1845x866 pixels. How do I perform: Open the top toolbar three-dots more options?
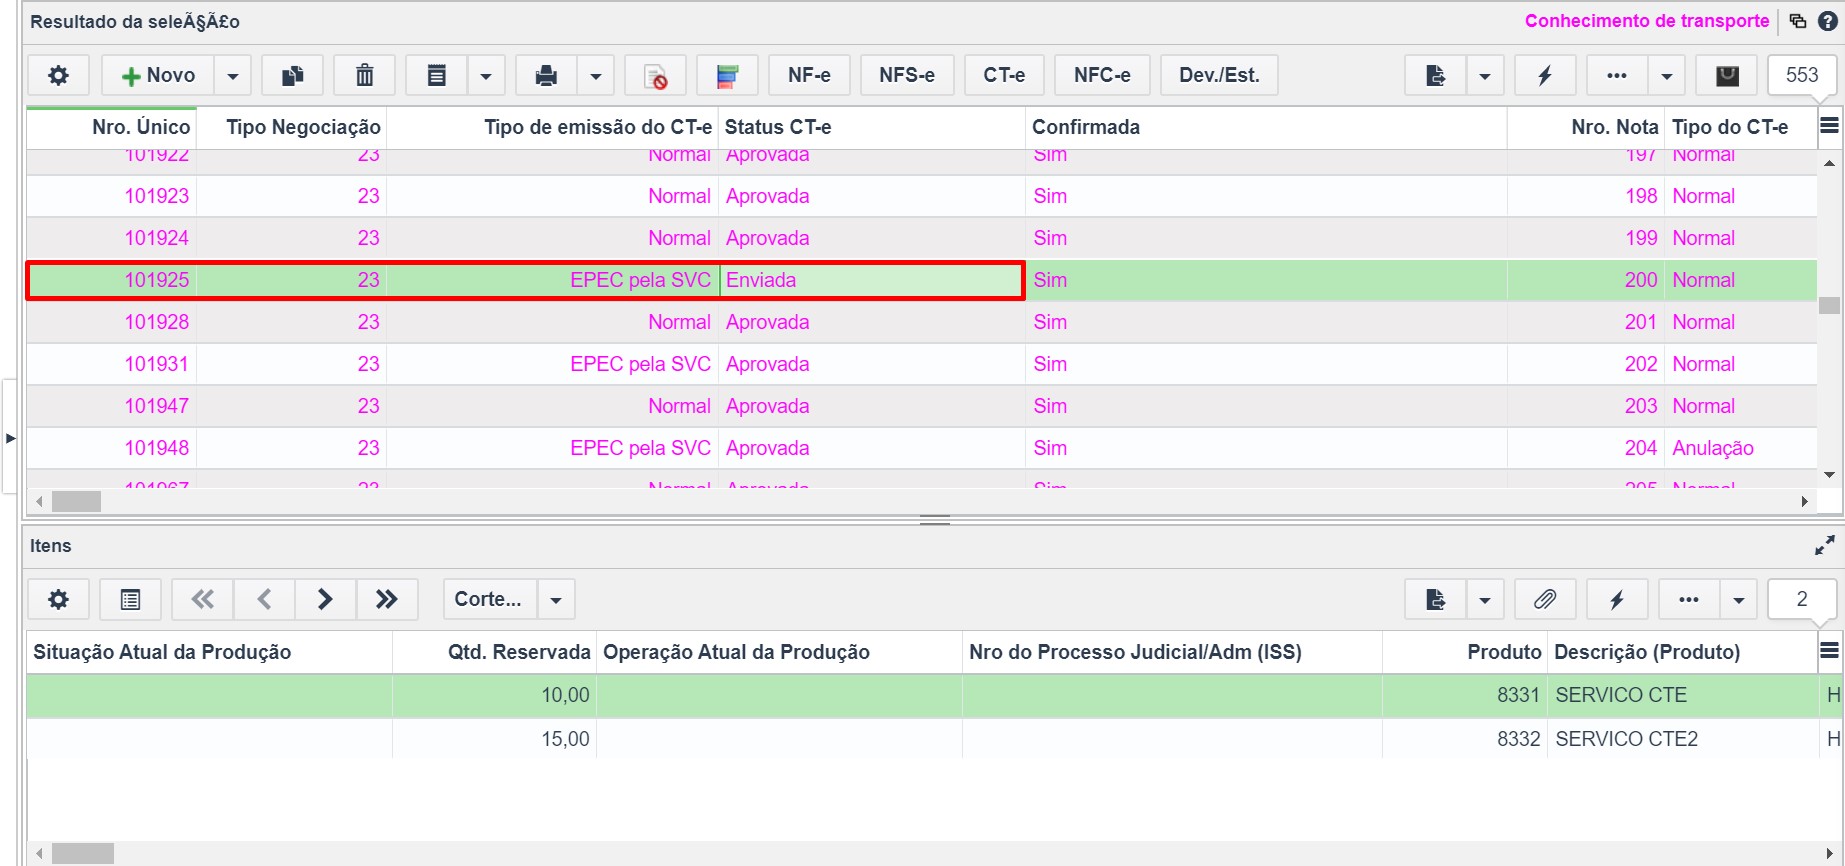click(1617, 75)
